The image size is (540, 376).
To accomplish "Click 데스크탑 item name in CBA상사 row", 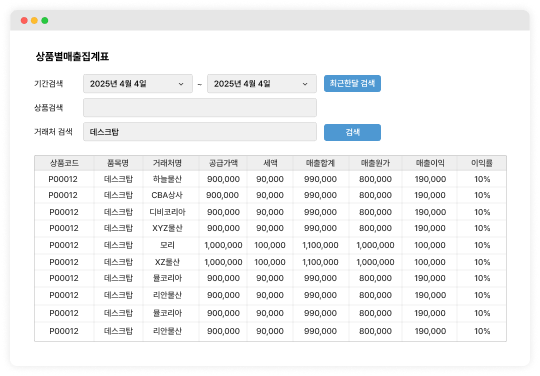I will click(118, 195).
